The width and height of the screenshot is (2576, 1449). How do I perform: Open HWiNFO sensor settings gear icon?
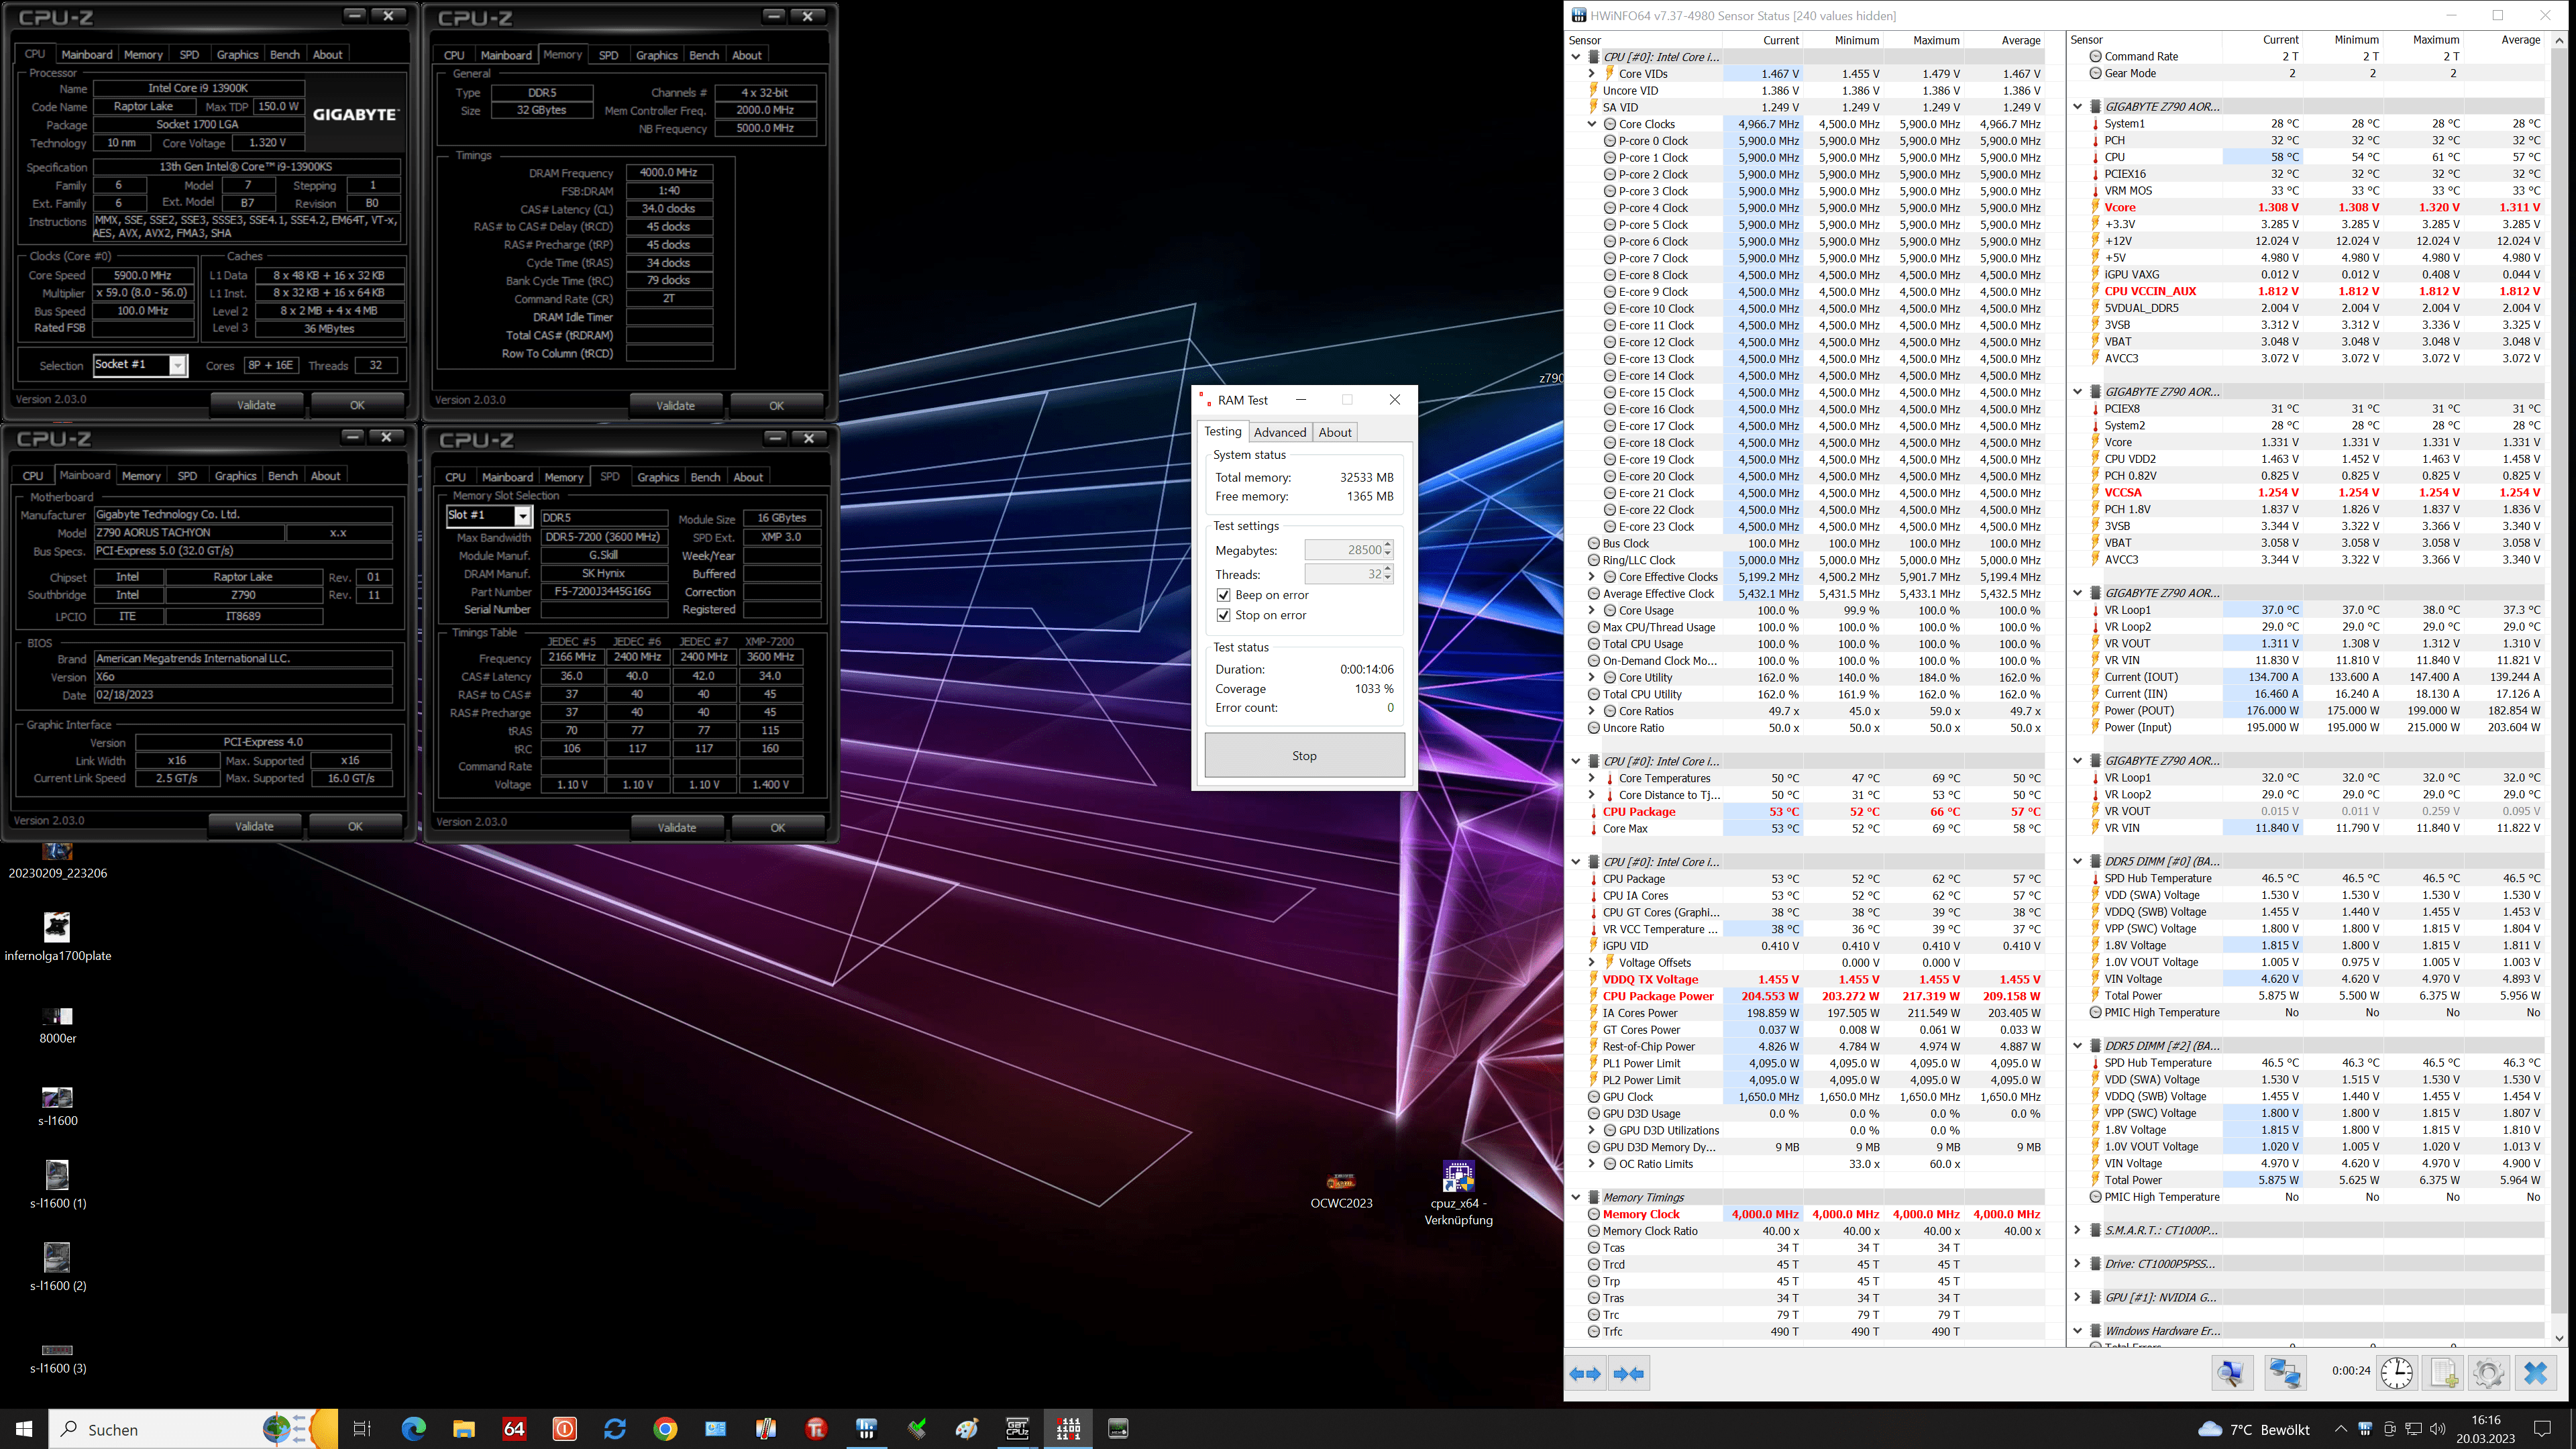pos(2488,1373)
